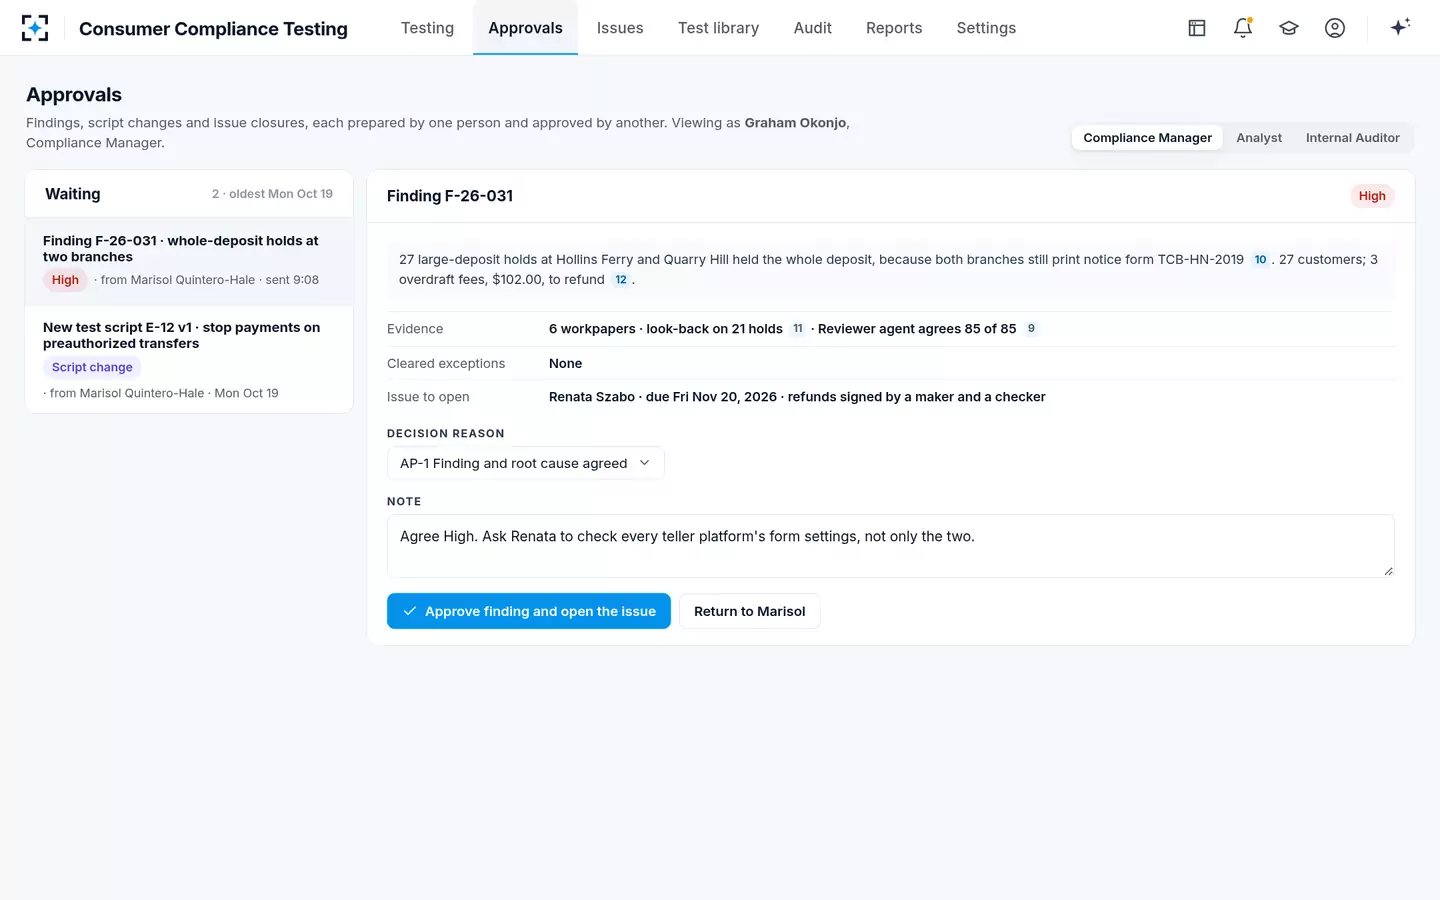The image size is (1440, 900).
Task: Select the Approvals tab
Action: (x=525, y=28)
